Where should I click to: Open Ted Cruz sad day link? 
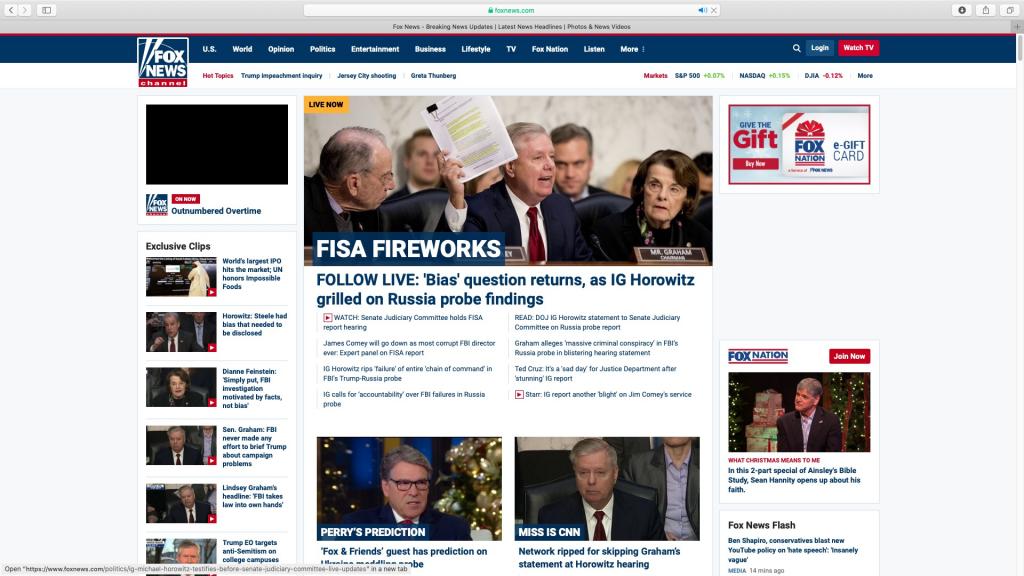pyautogui.click(x=596, y=374)
